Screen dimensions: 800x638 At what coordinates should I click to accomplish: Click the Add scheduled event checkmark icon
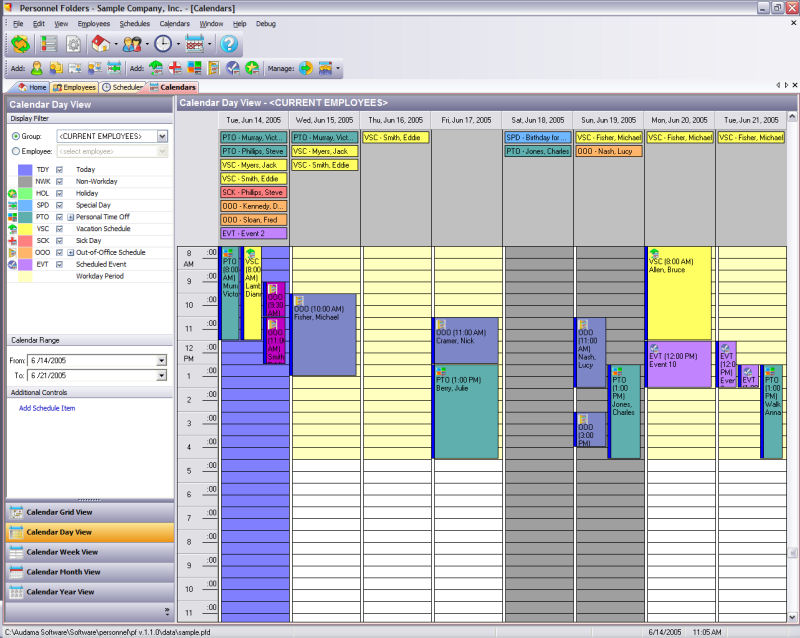(x=232, y=68)
